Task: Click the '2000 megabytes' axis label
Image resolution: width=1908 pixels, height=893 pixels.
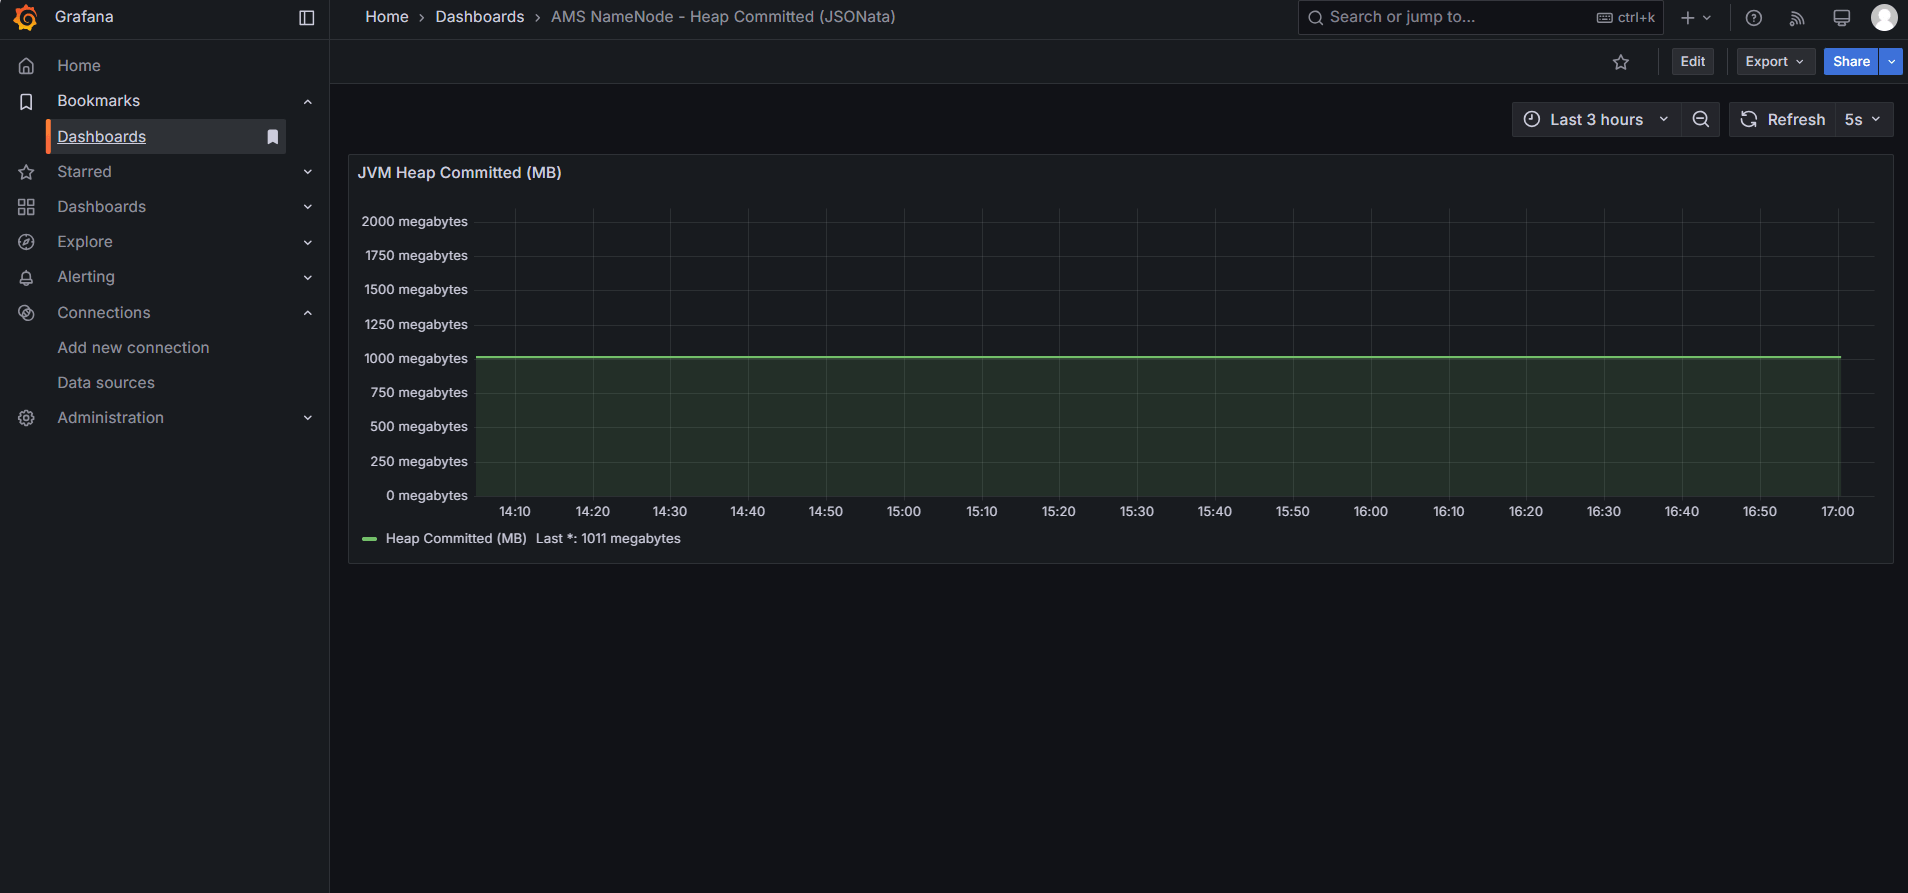Action: [x=415, y=222]
